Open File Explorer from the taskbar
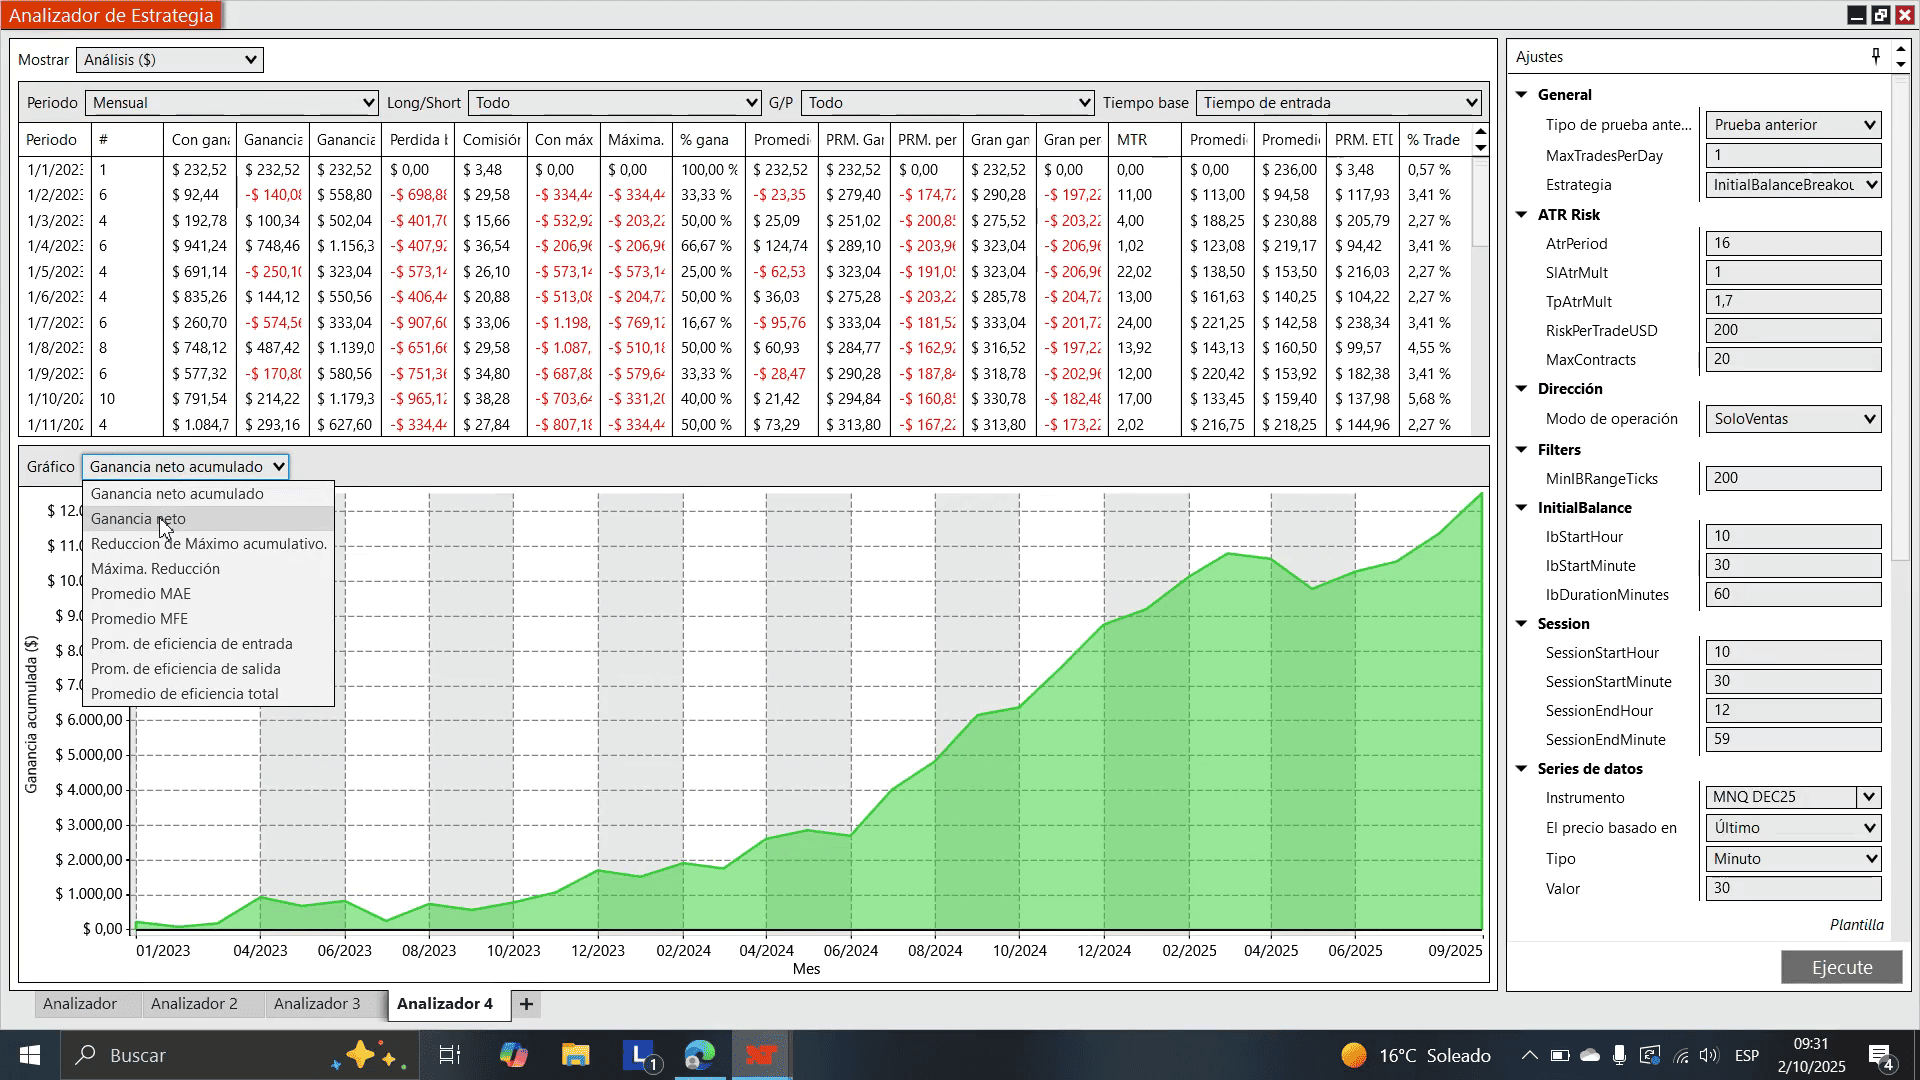The width and height of the screenshot is (1920, 1080). click(575, 1055)
